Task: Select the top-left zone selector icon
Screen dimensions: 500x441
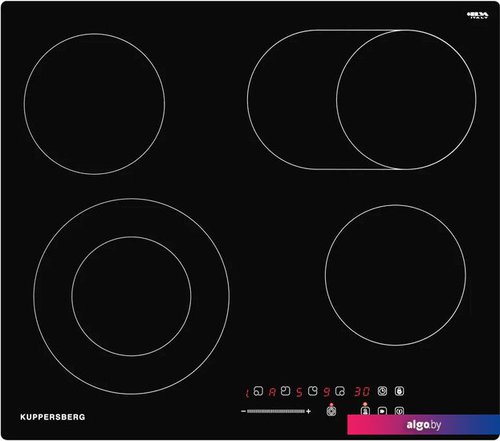Action: click(x=285, y=391)
